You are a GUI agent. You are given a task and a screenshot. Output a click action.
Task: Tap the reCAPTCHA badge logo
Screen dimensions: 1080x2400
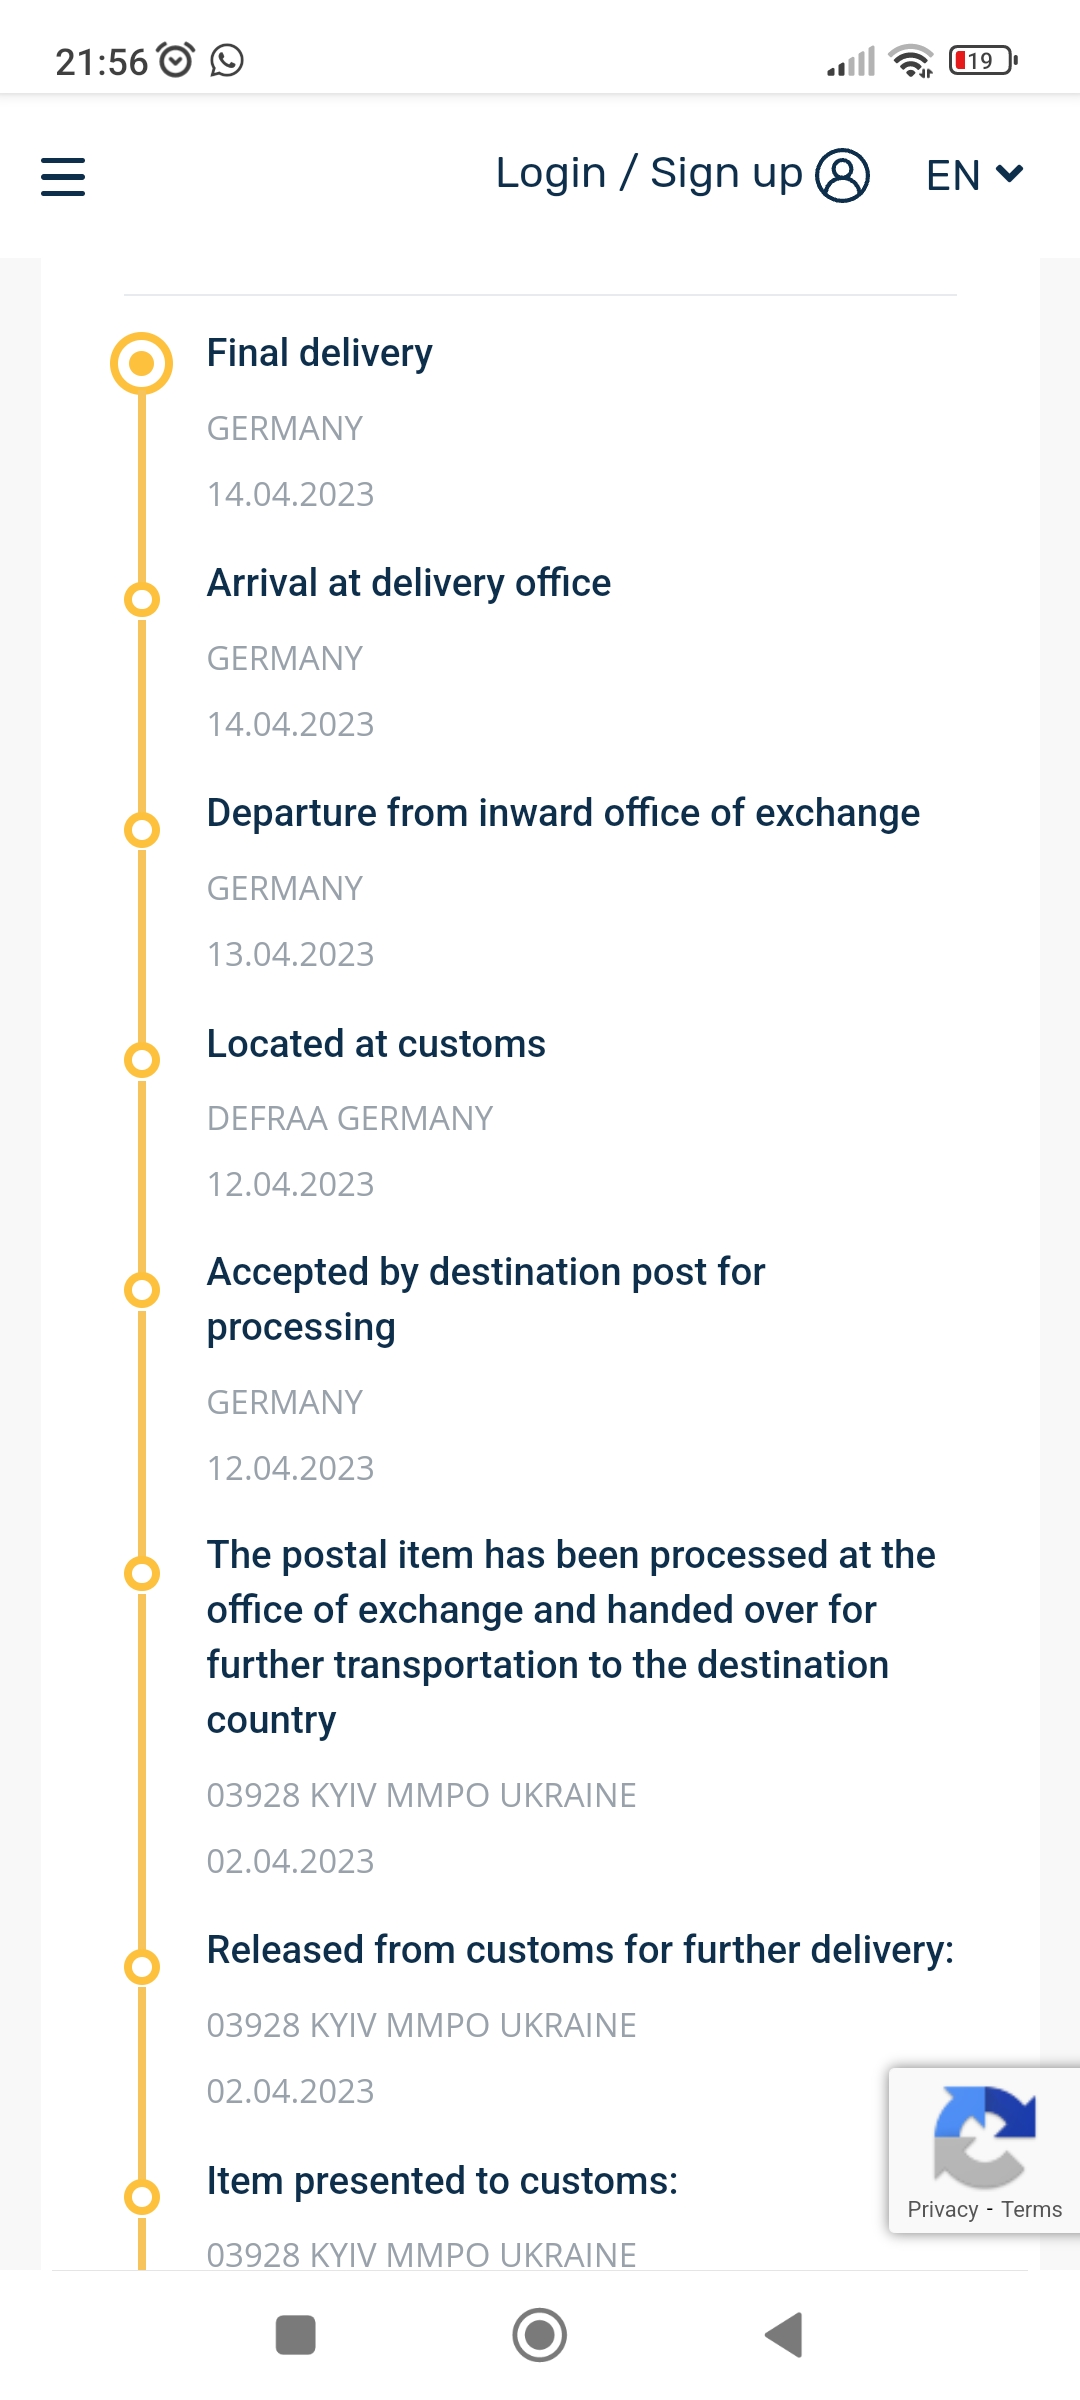point(984,2136)
